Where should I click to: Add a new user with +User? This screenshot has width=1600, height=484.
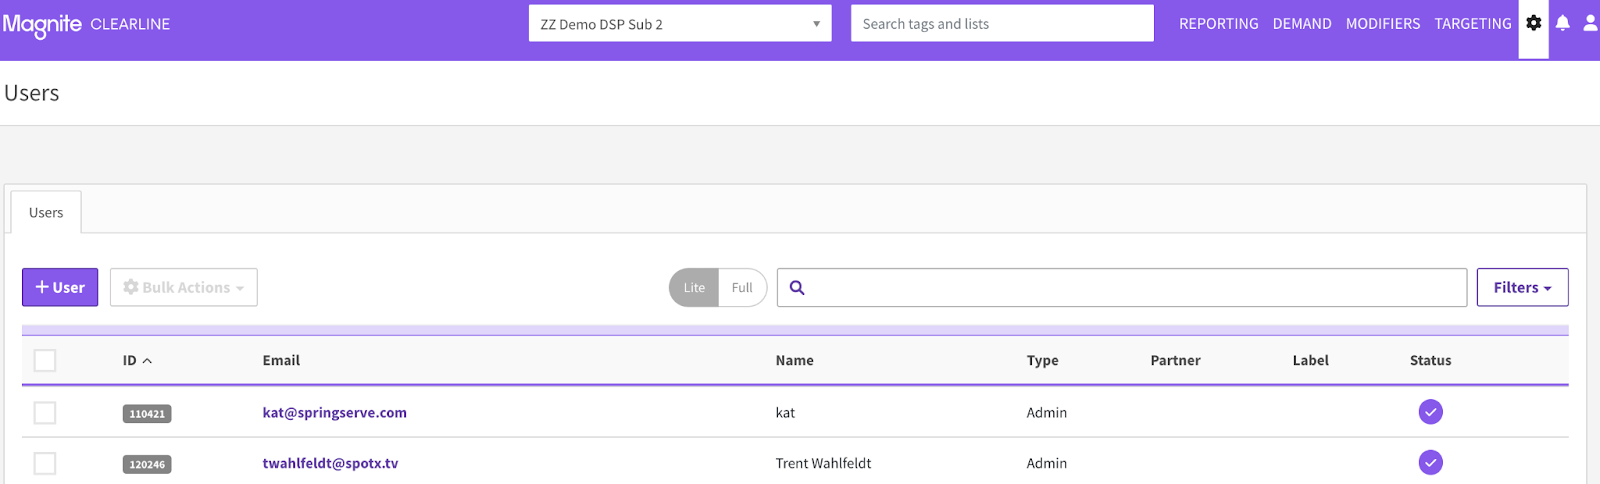[x=60, y=288]
